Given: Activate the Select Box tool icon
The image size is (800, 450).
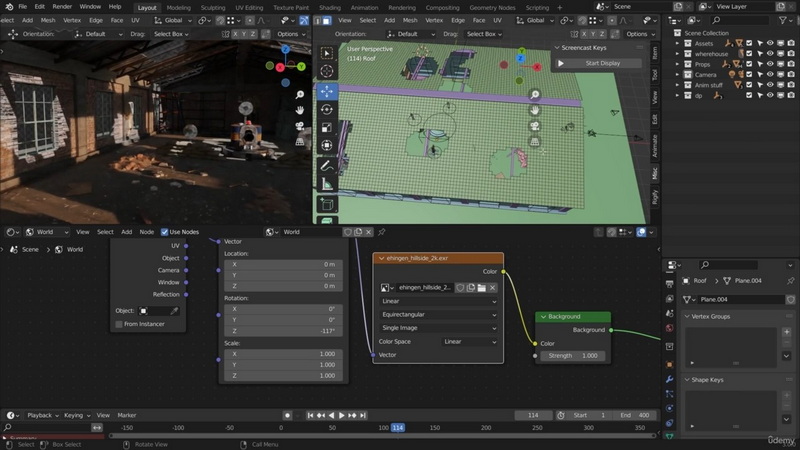Looking at the screenshot, I should pos(327,53).
